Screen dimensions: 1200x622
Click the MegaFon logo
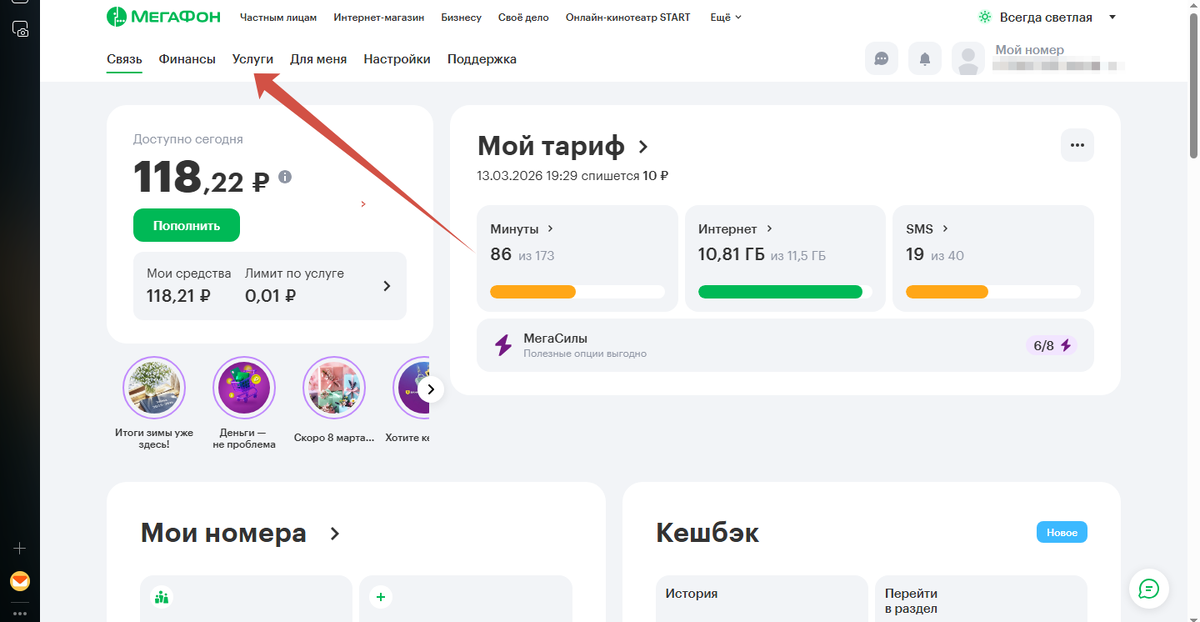(x=164, y=17)
